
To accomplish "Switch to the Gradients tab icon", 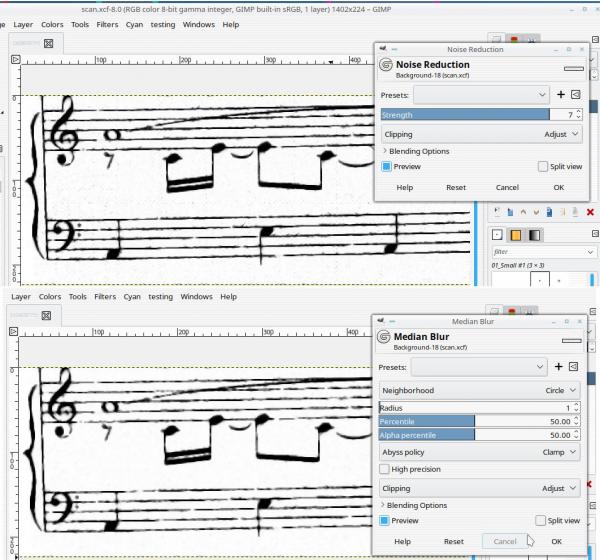I will pyautogui.click(x=535, y=235).
